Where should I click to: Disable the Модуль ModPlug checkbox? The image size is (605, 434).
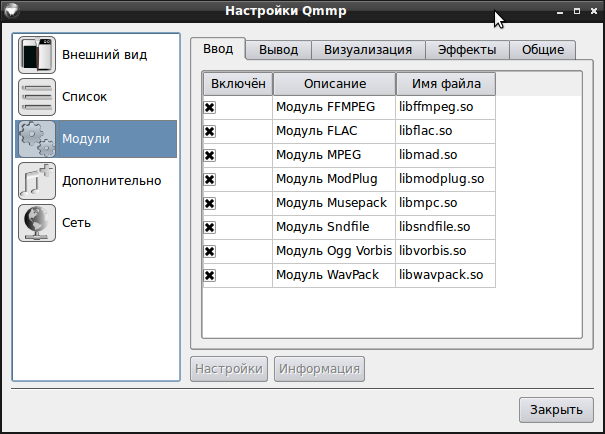pyautogui.click(x=210, y=179)
